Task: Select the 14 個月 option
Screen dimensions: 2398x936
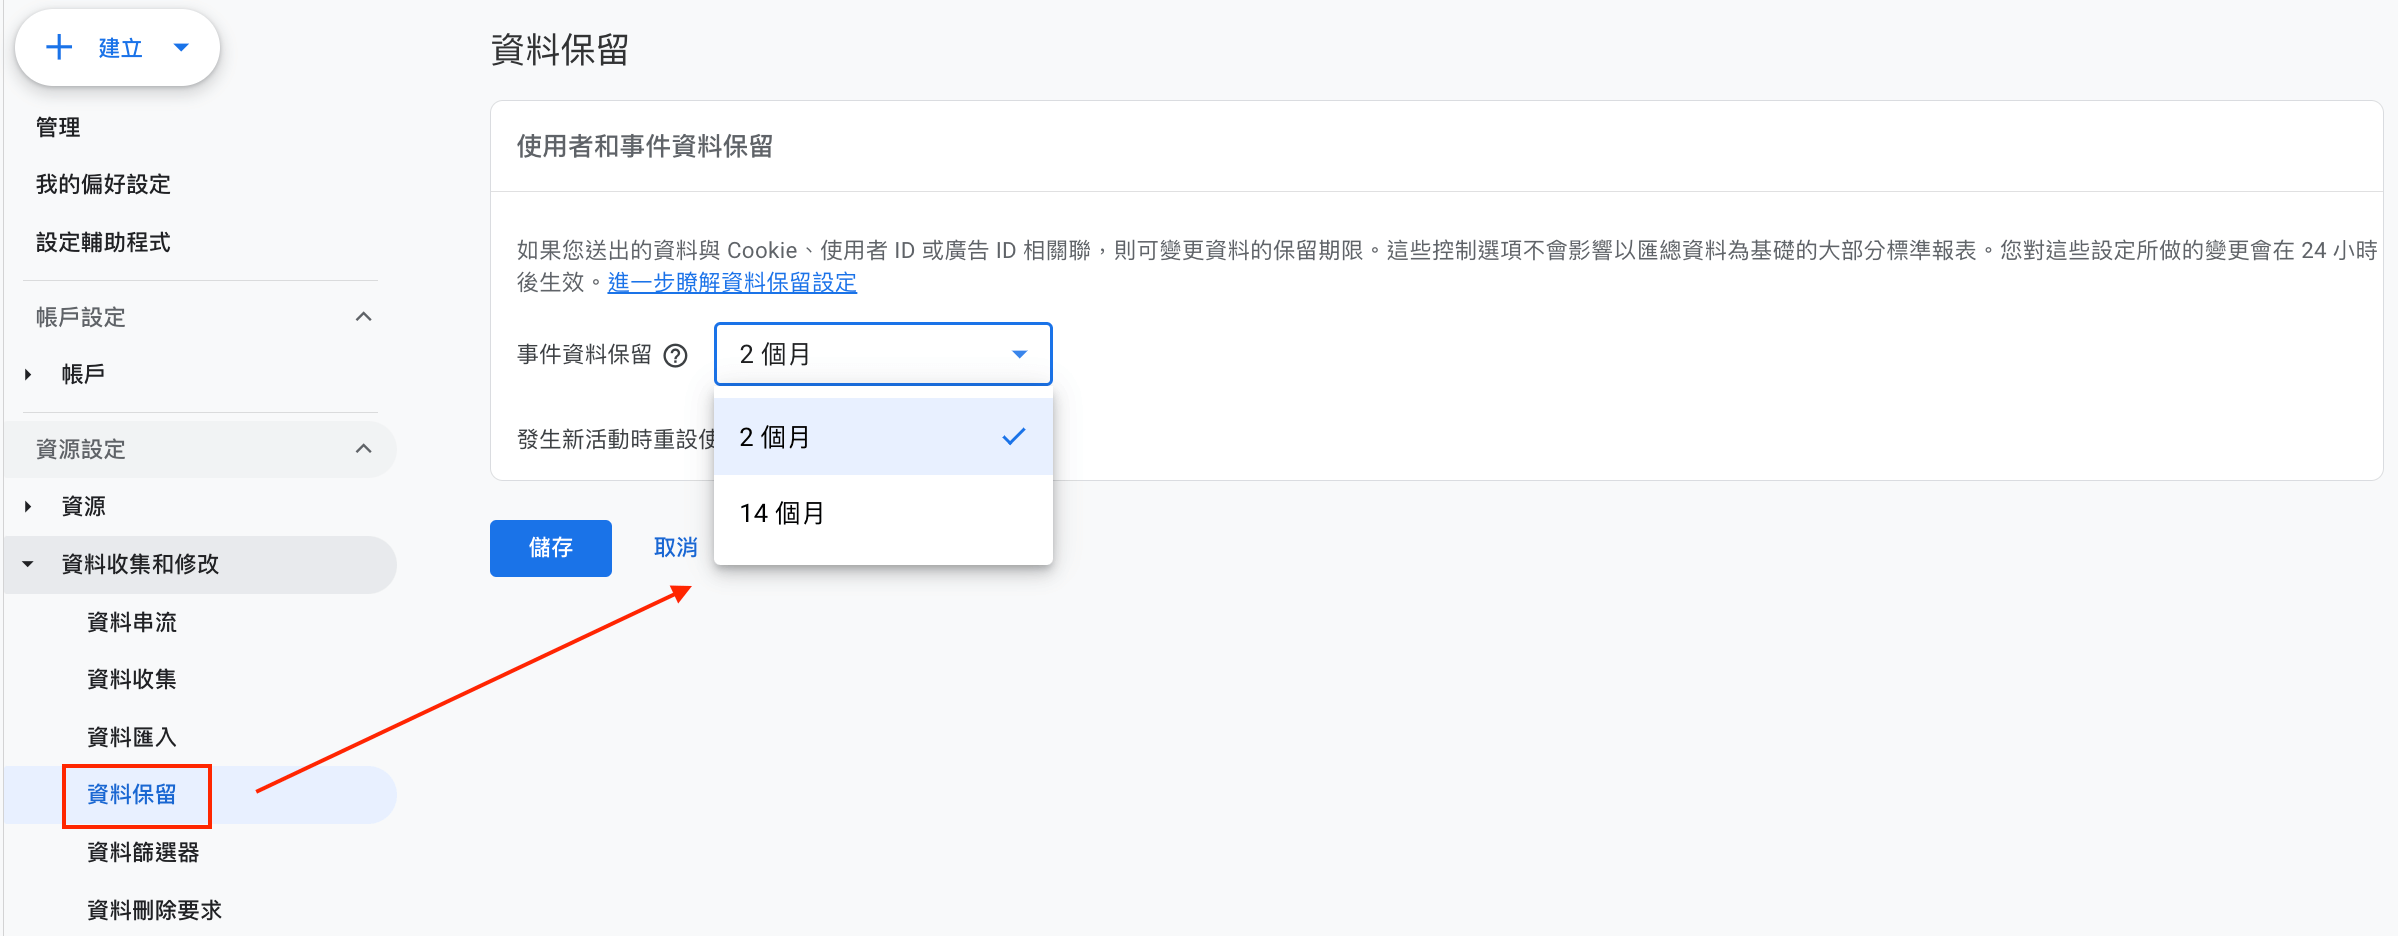Action: pos(883,513)
